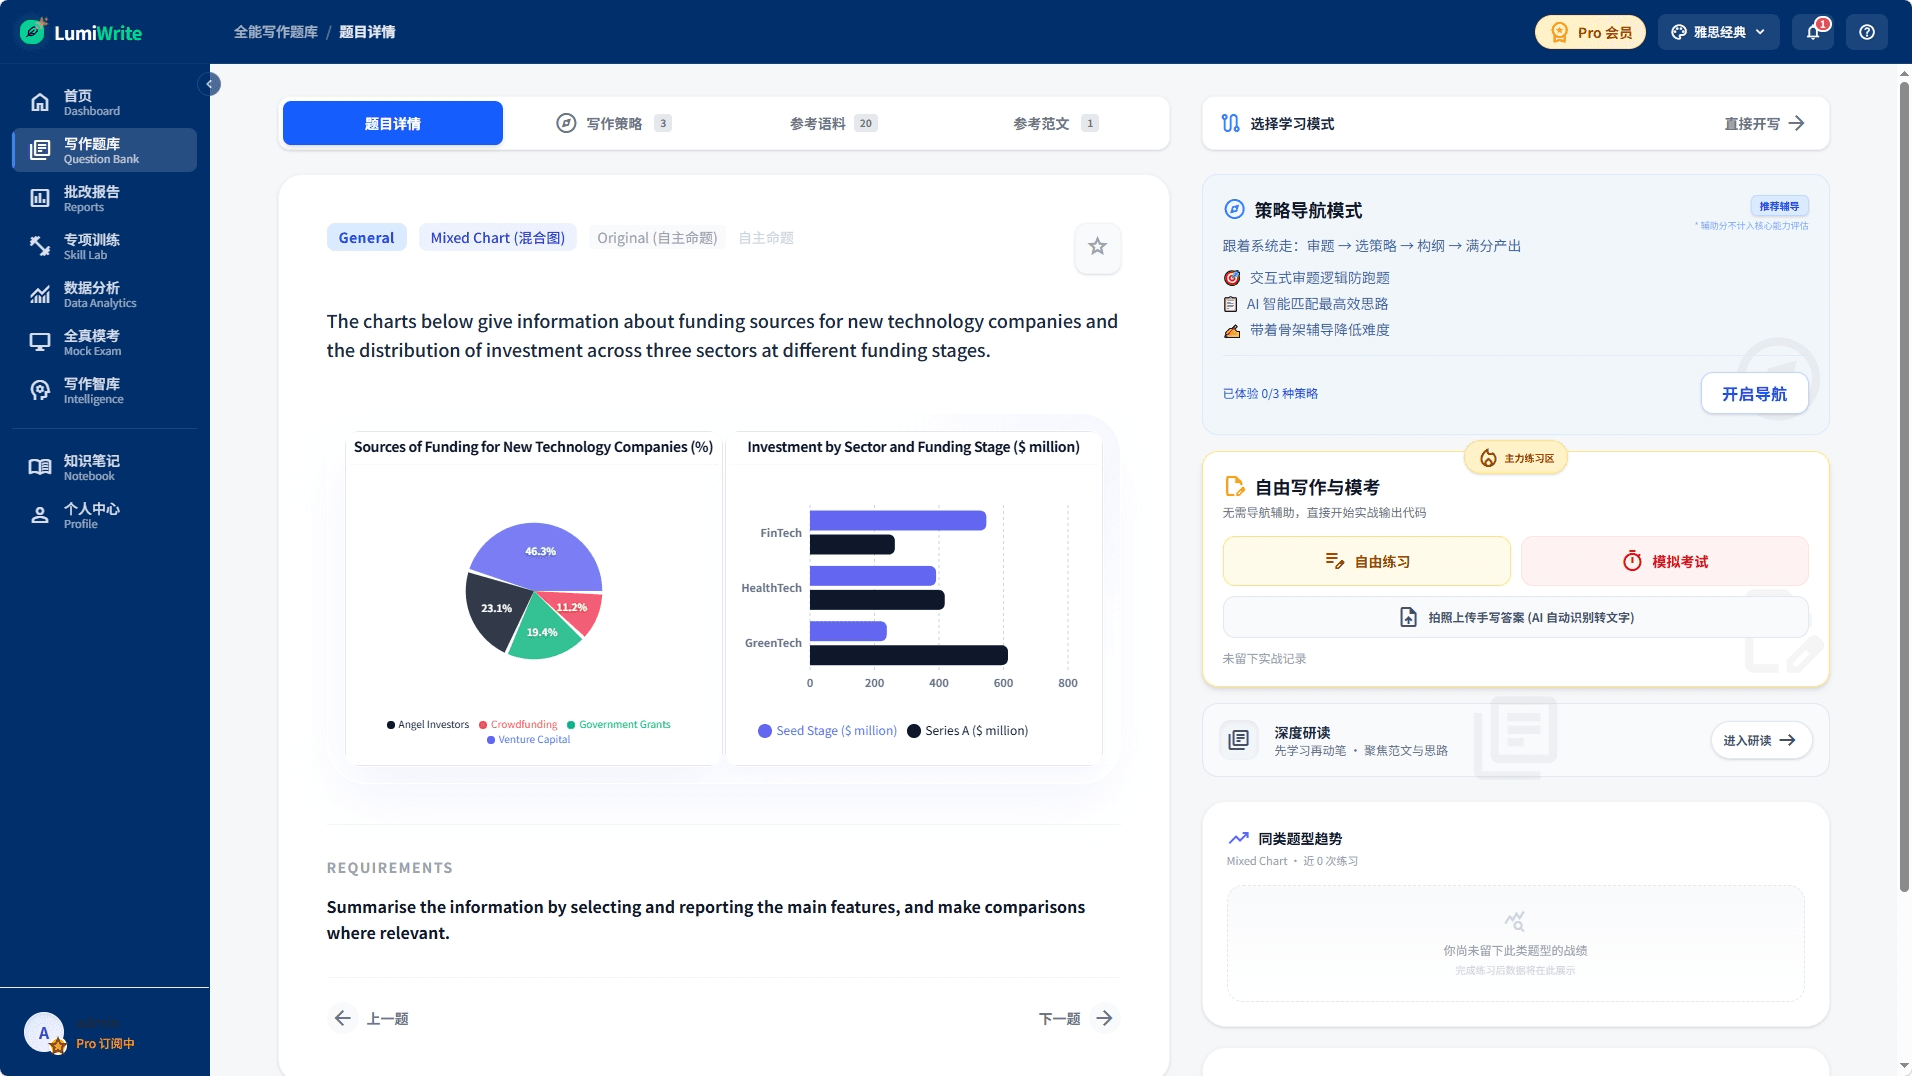Start 模拟考试 timed exam
The height and width of the screenshot is (1076, 1912).
coord(1665,561)
